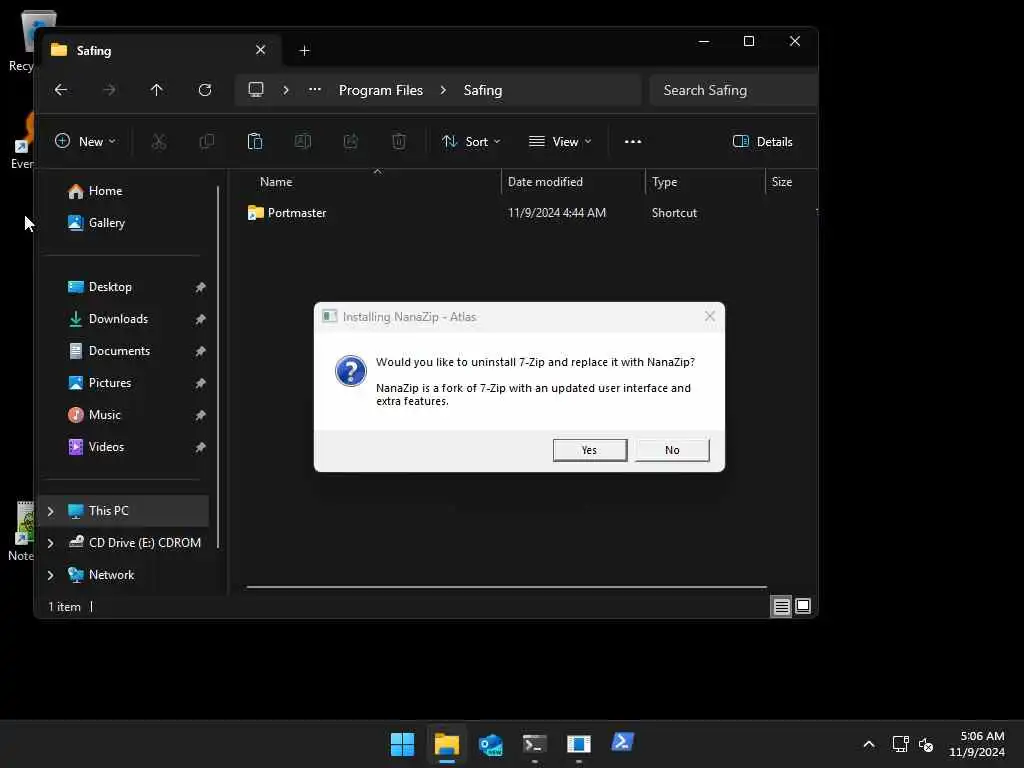Click the Delete trash icon
The image size is (1024, 768).
pos(398,142)
